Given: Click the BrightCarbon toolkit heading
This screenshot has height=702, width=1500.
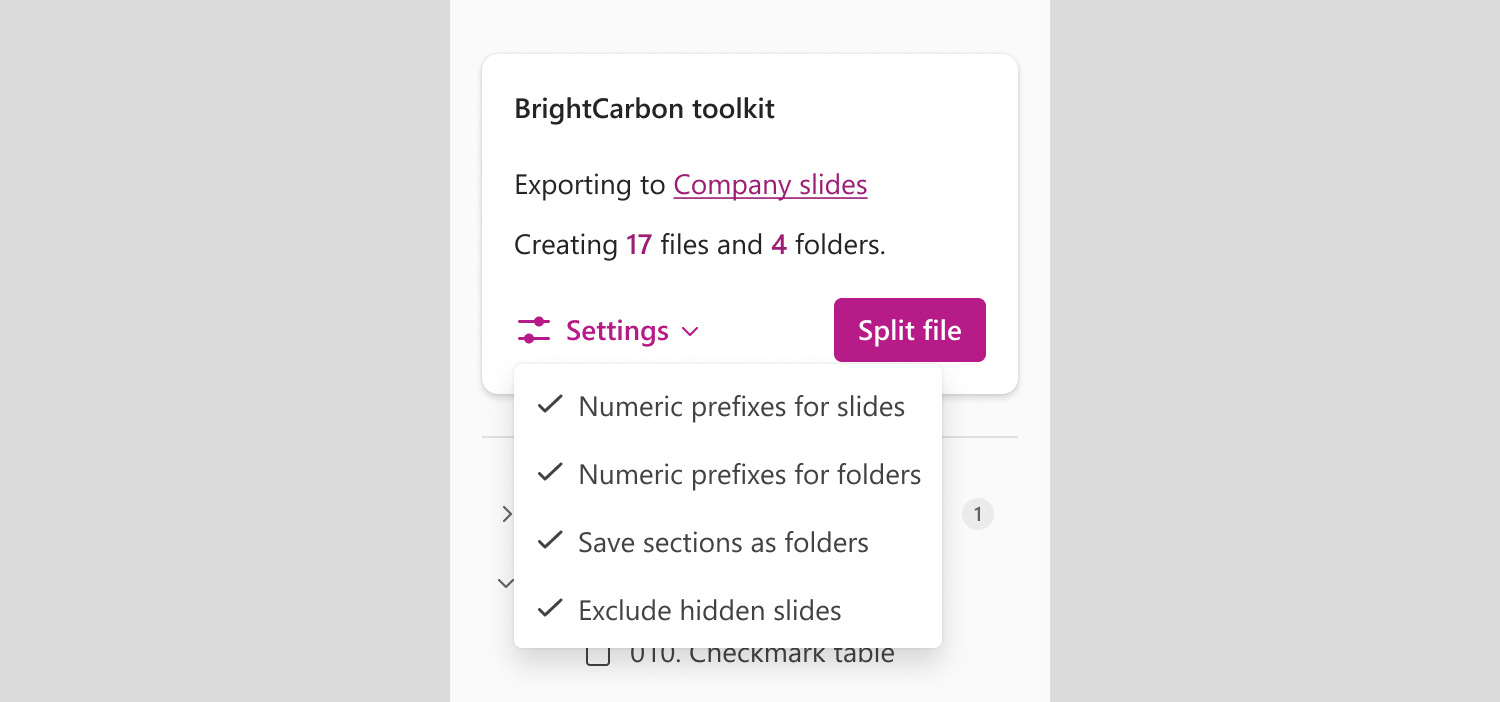Looking at the screenshot, I should point(644,109).
